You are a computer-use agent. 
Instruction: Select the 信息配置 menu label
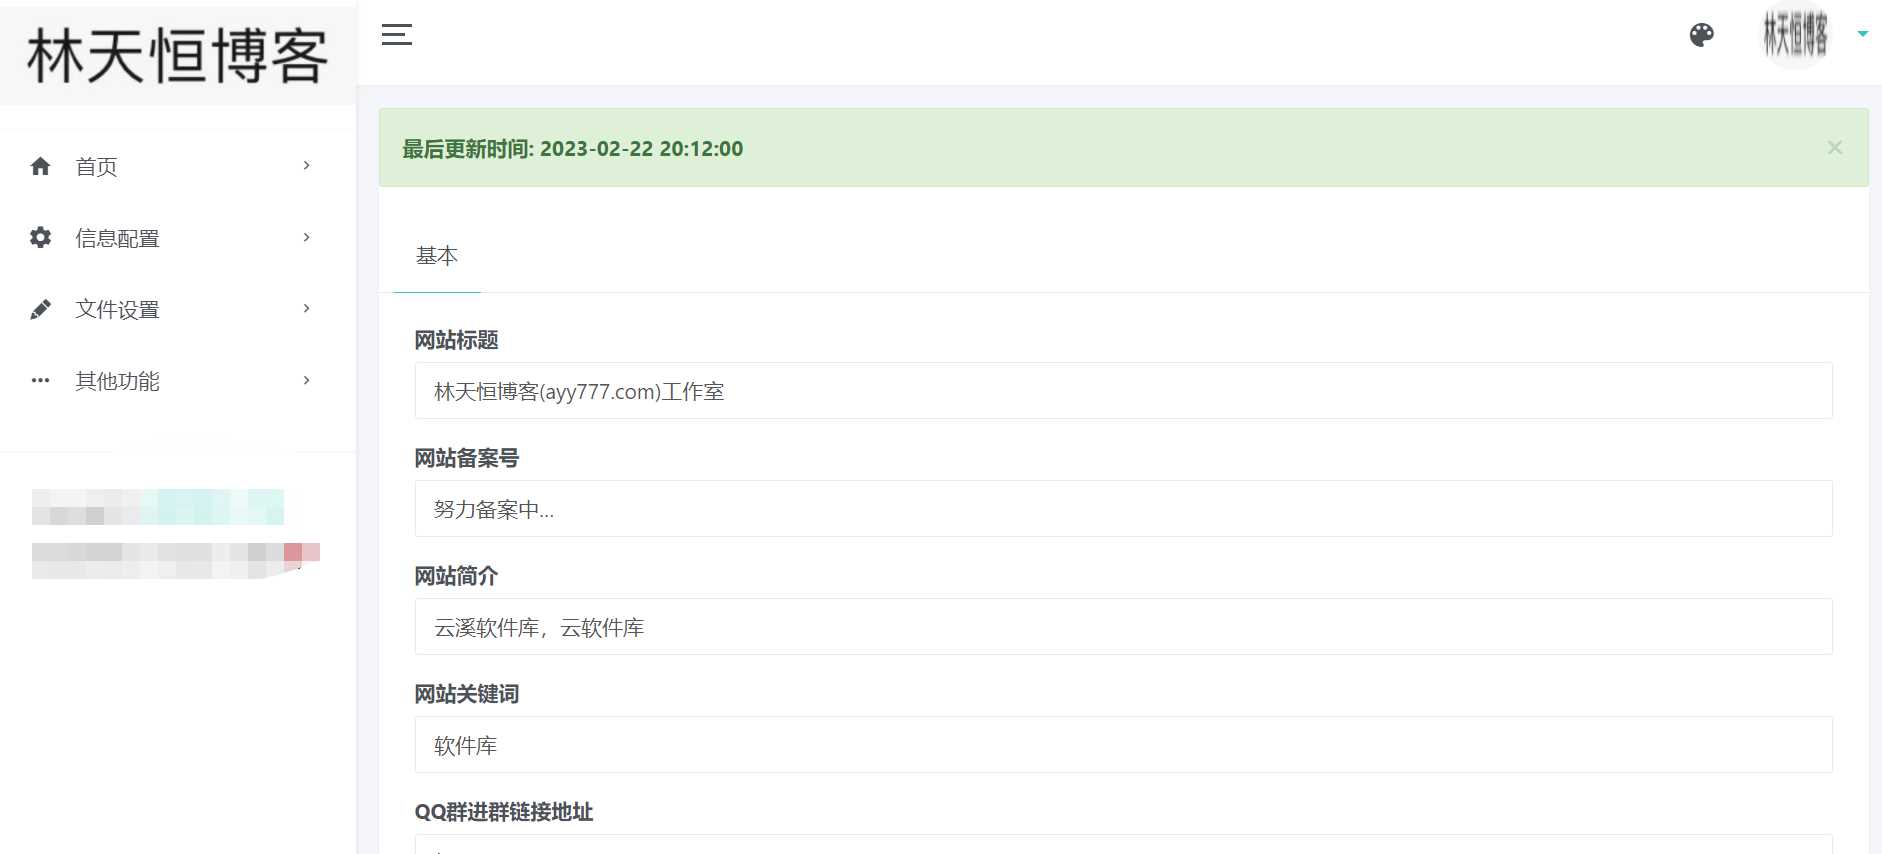pyautogui.click(x=117, y=238)
